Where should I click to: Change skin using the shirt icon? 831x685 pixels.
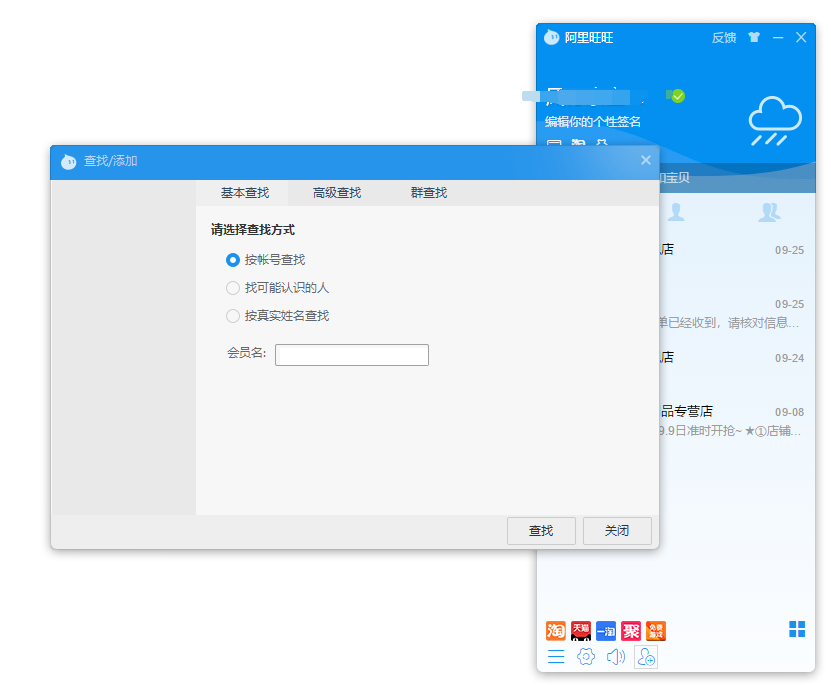click(754, 37)
